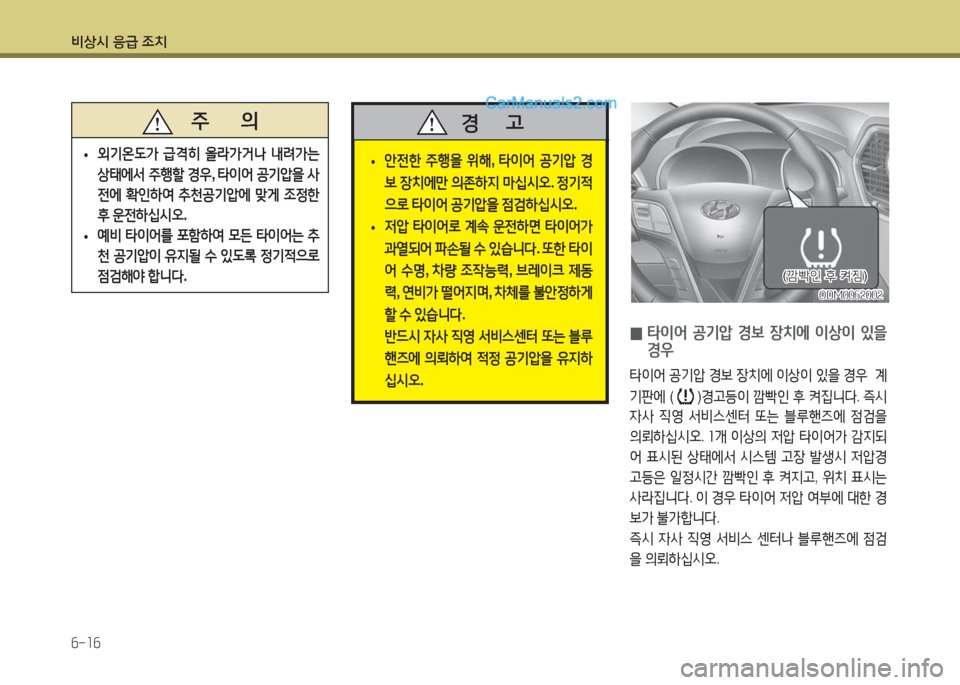The width and height of the screenshot is (960, 685).
Task: Click the Hyundai logo on the steering wheel
Action: pyautogui.click(x=720, y=211)
